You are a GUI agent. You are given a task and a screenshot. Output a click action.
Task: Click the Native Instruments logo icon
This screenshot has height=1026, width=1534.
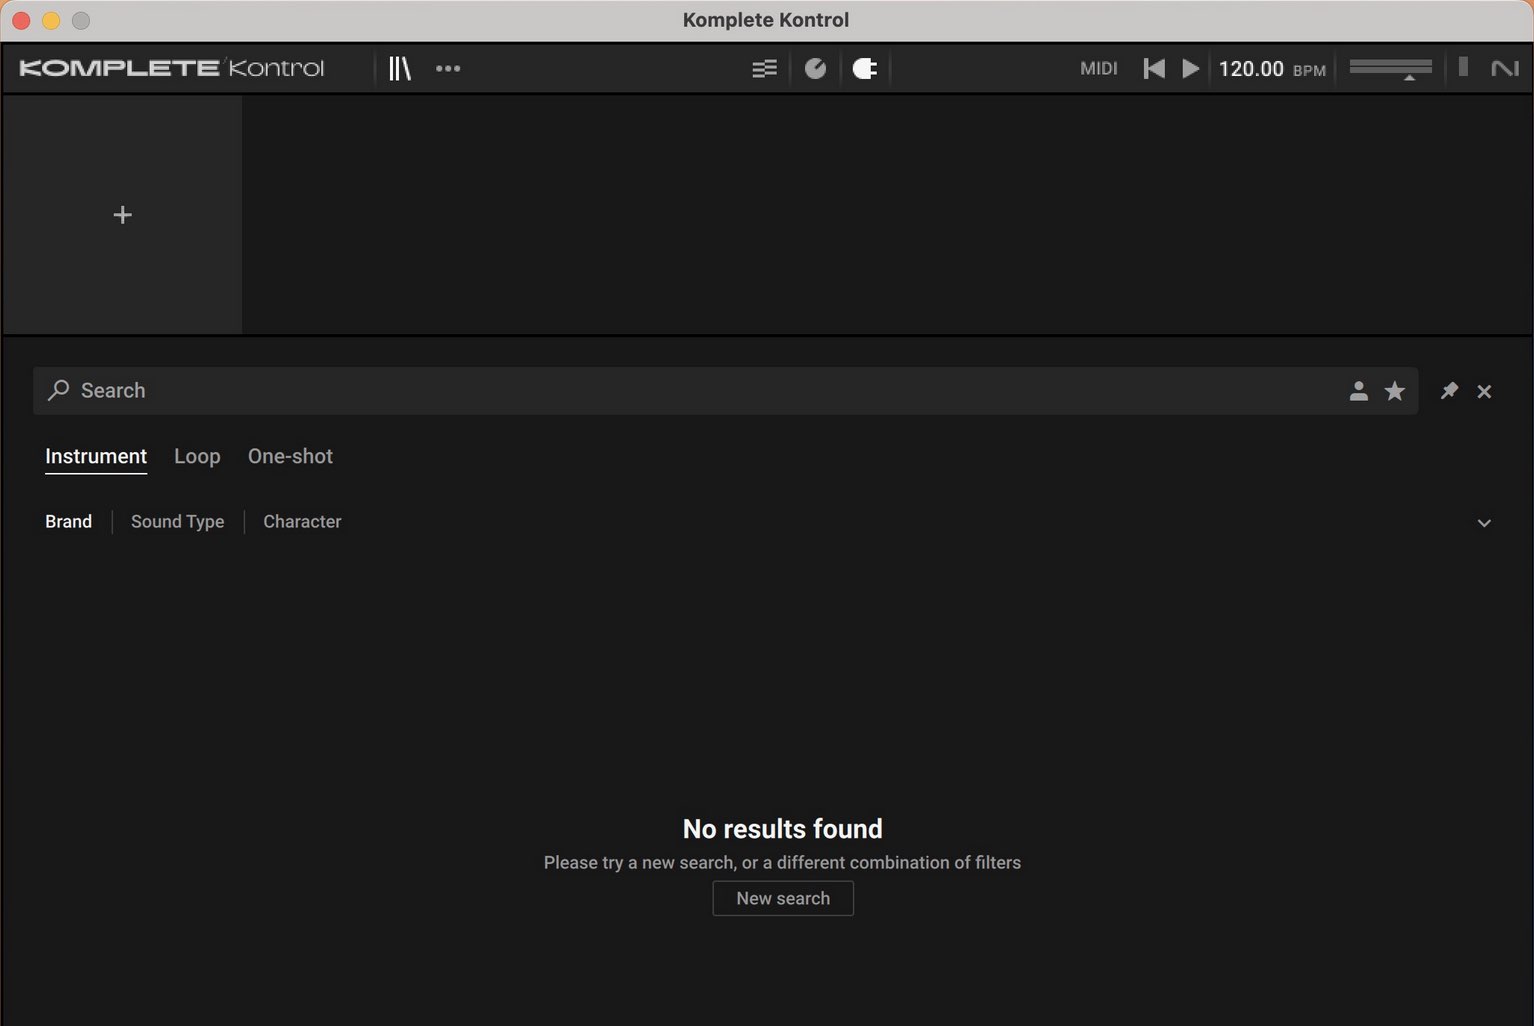(1505, 68)
